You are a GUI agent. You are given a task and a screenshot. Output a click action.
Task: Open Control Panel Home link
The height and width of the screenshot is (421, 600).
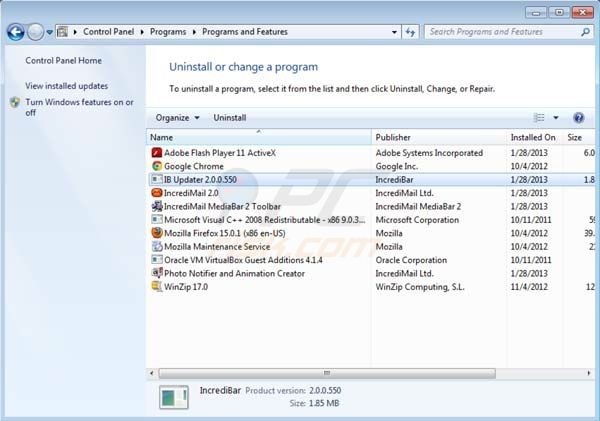64,60
